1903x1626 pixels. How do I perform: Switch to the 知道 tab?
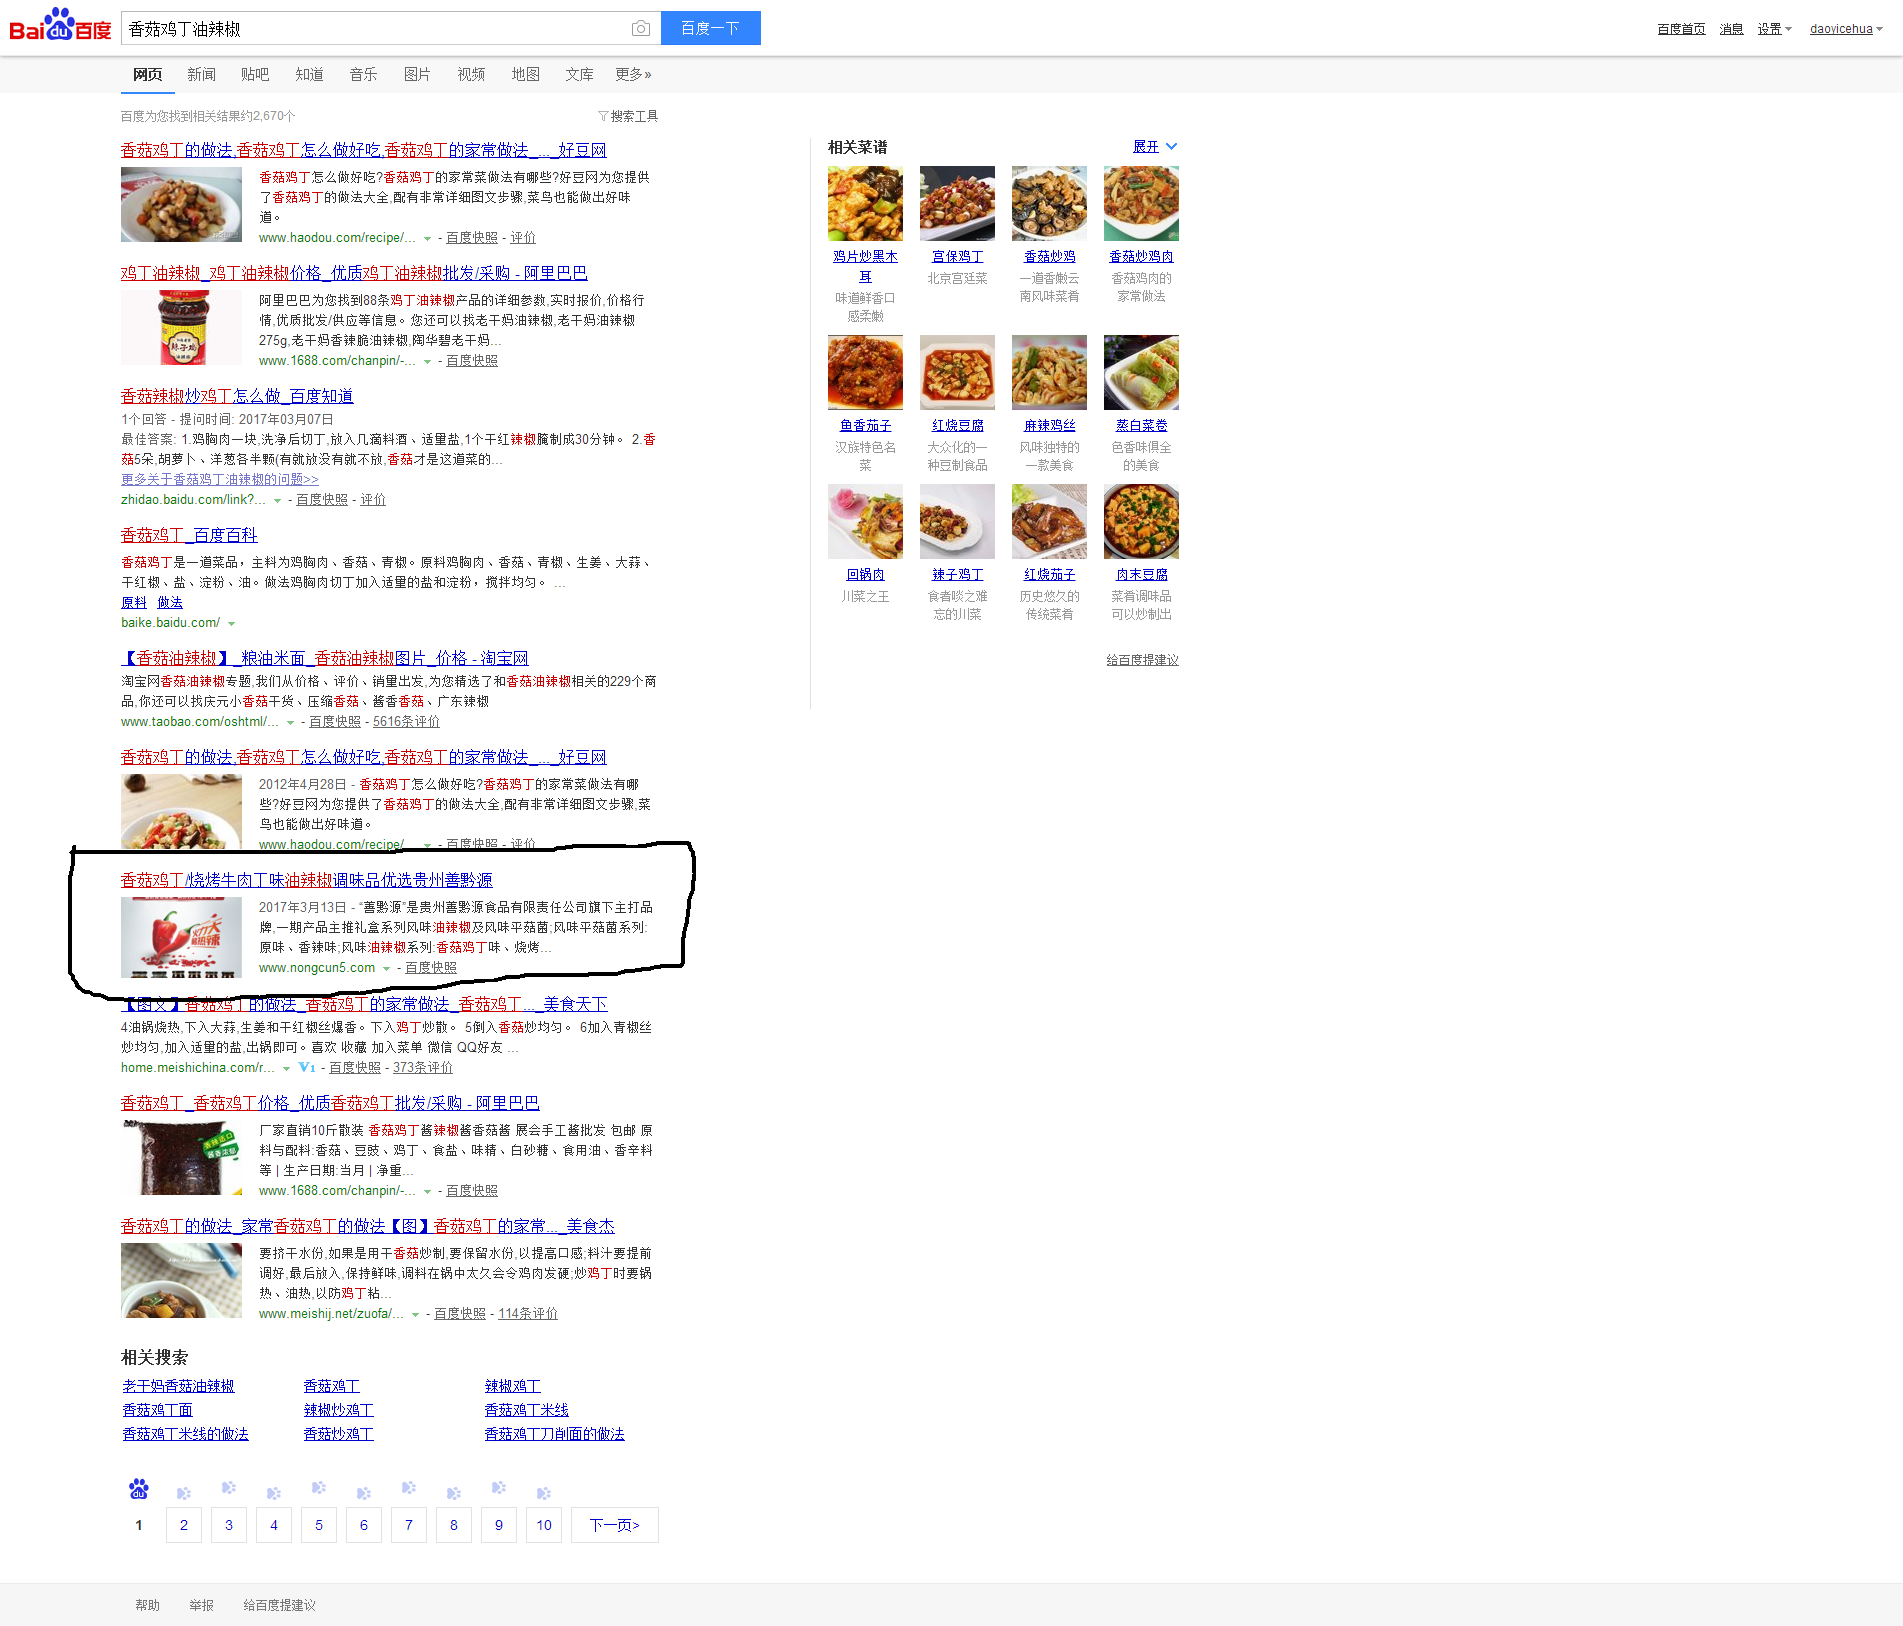coord(309,74)
